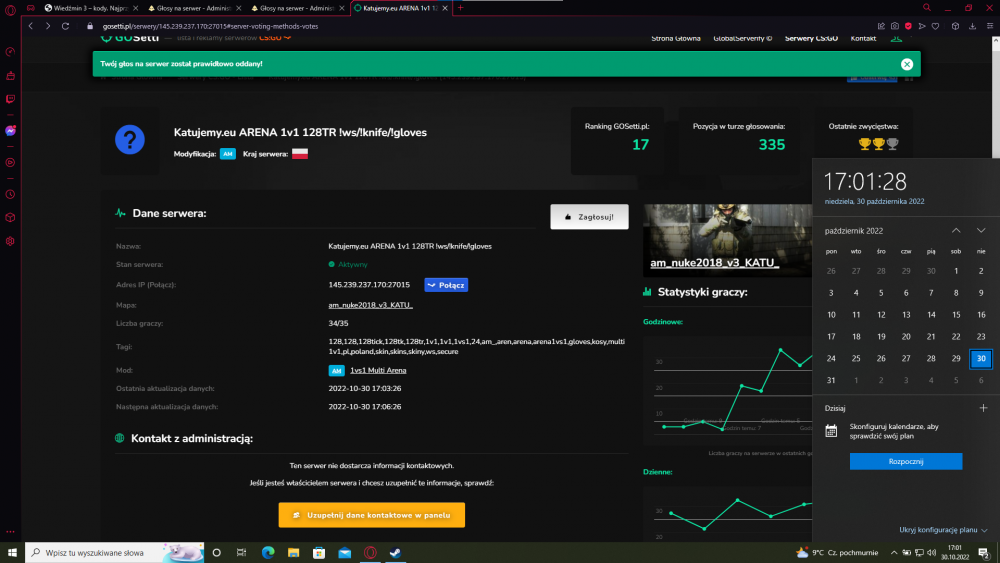
Task: Open Kontakt menu item
Action: click(863, 38)
